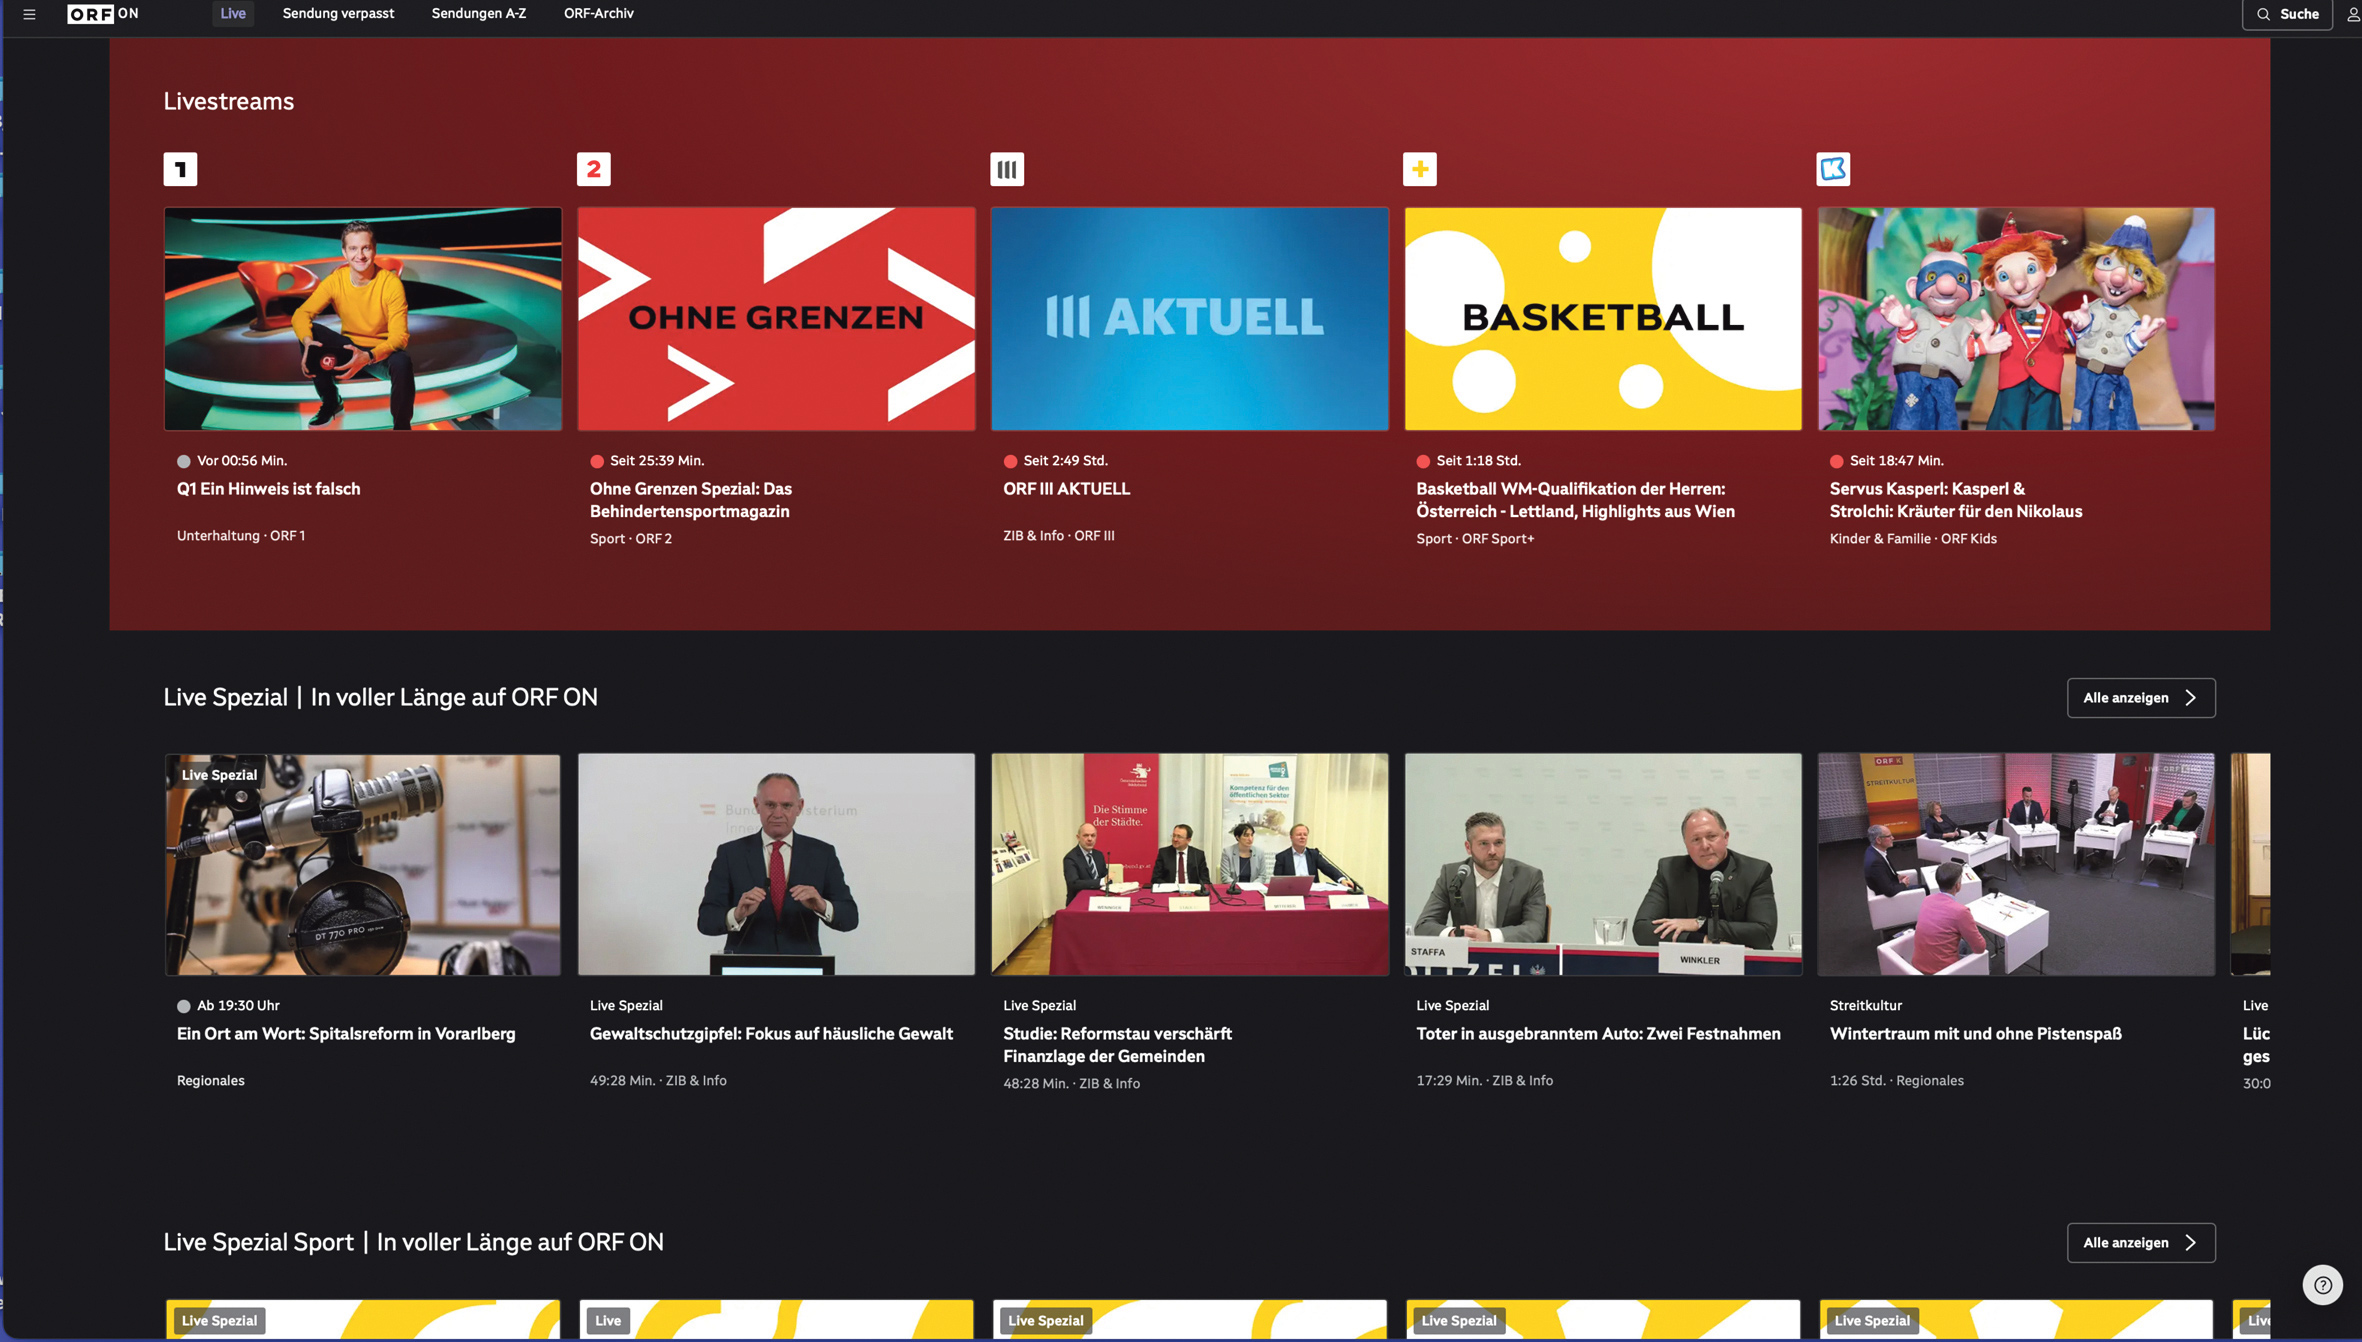Viewport: 2362px width, 1342px height.
Task: Show all Live Spezial videos
Action: point(2141,698)
